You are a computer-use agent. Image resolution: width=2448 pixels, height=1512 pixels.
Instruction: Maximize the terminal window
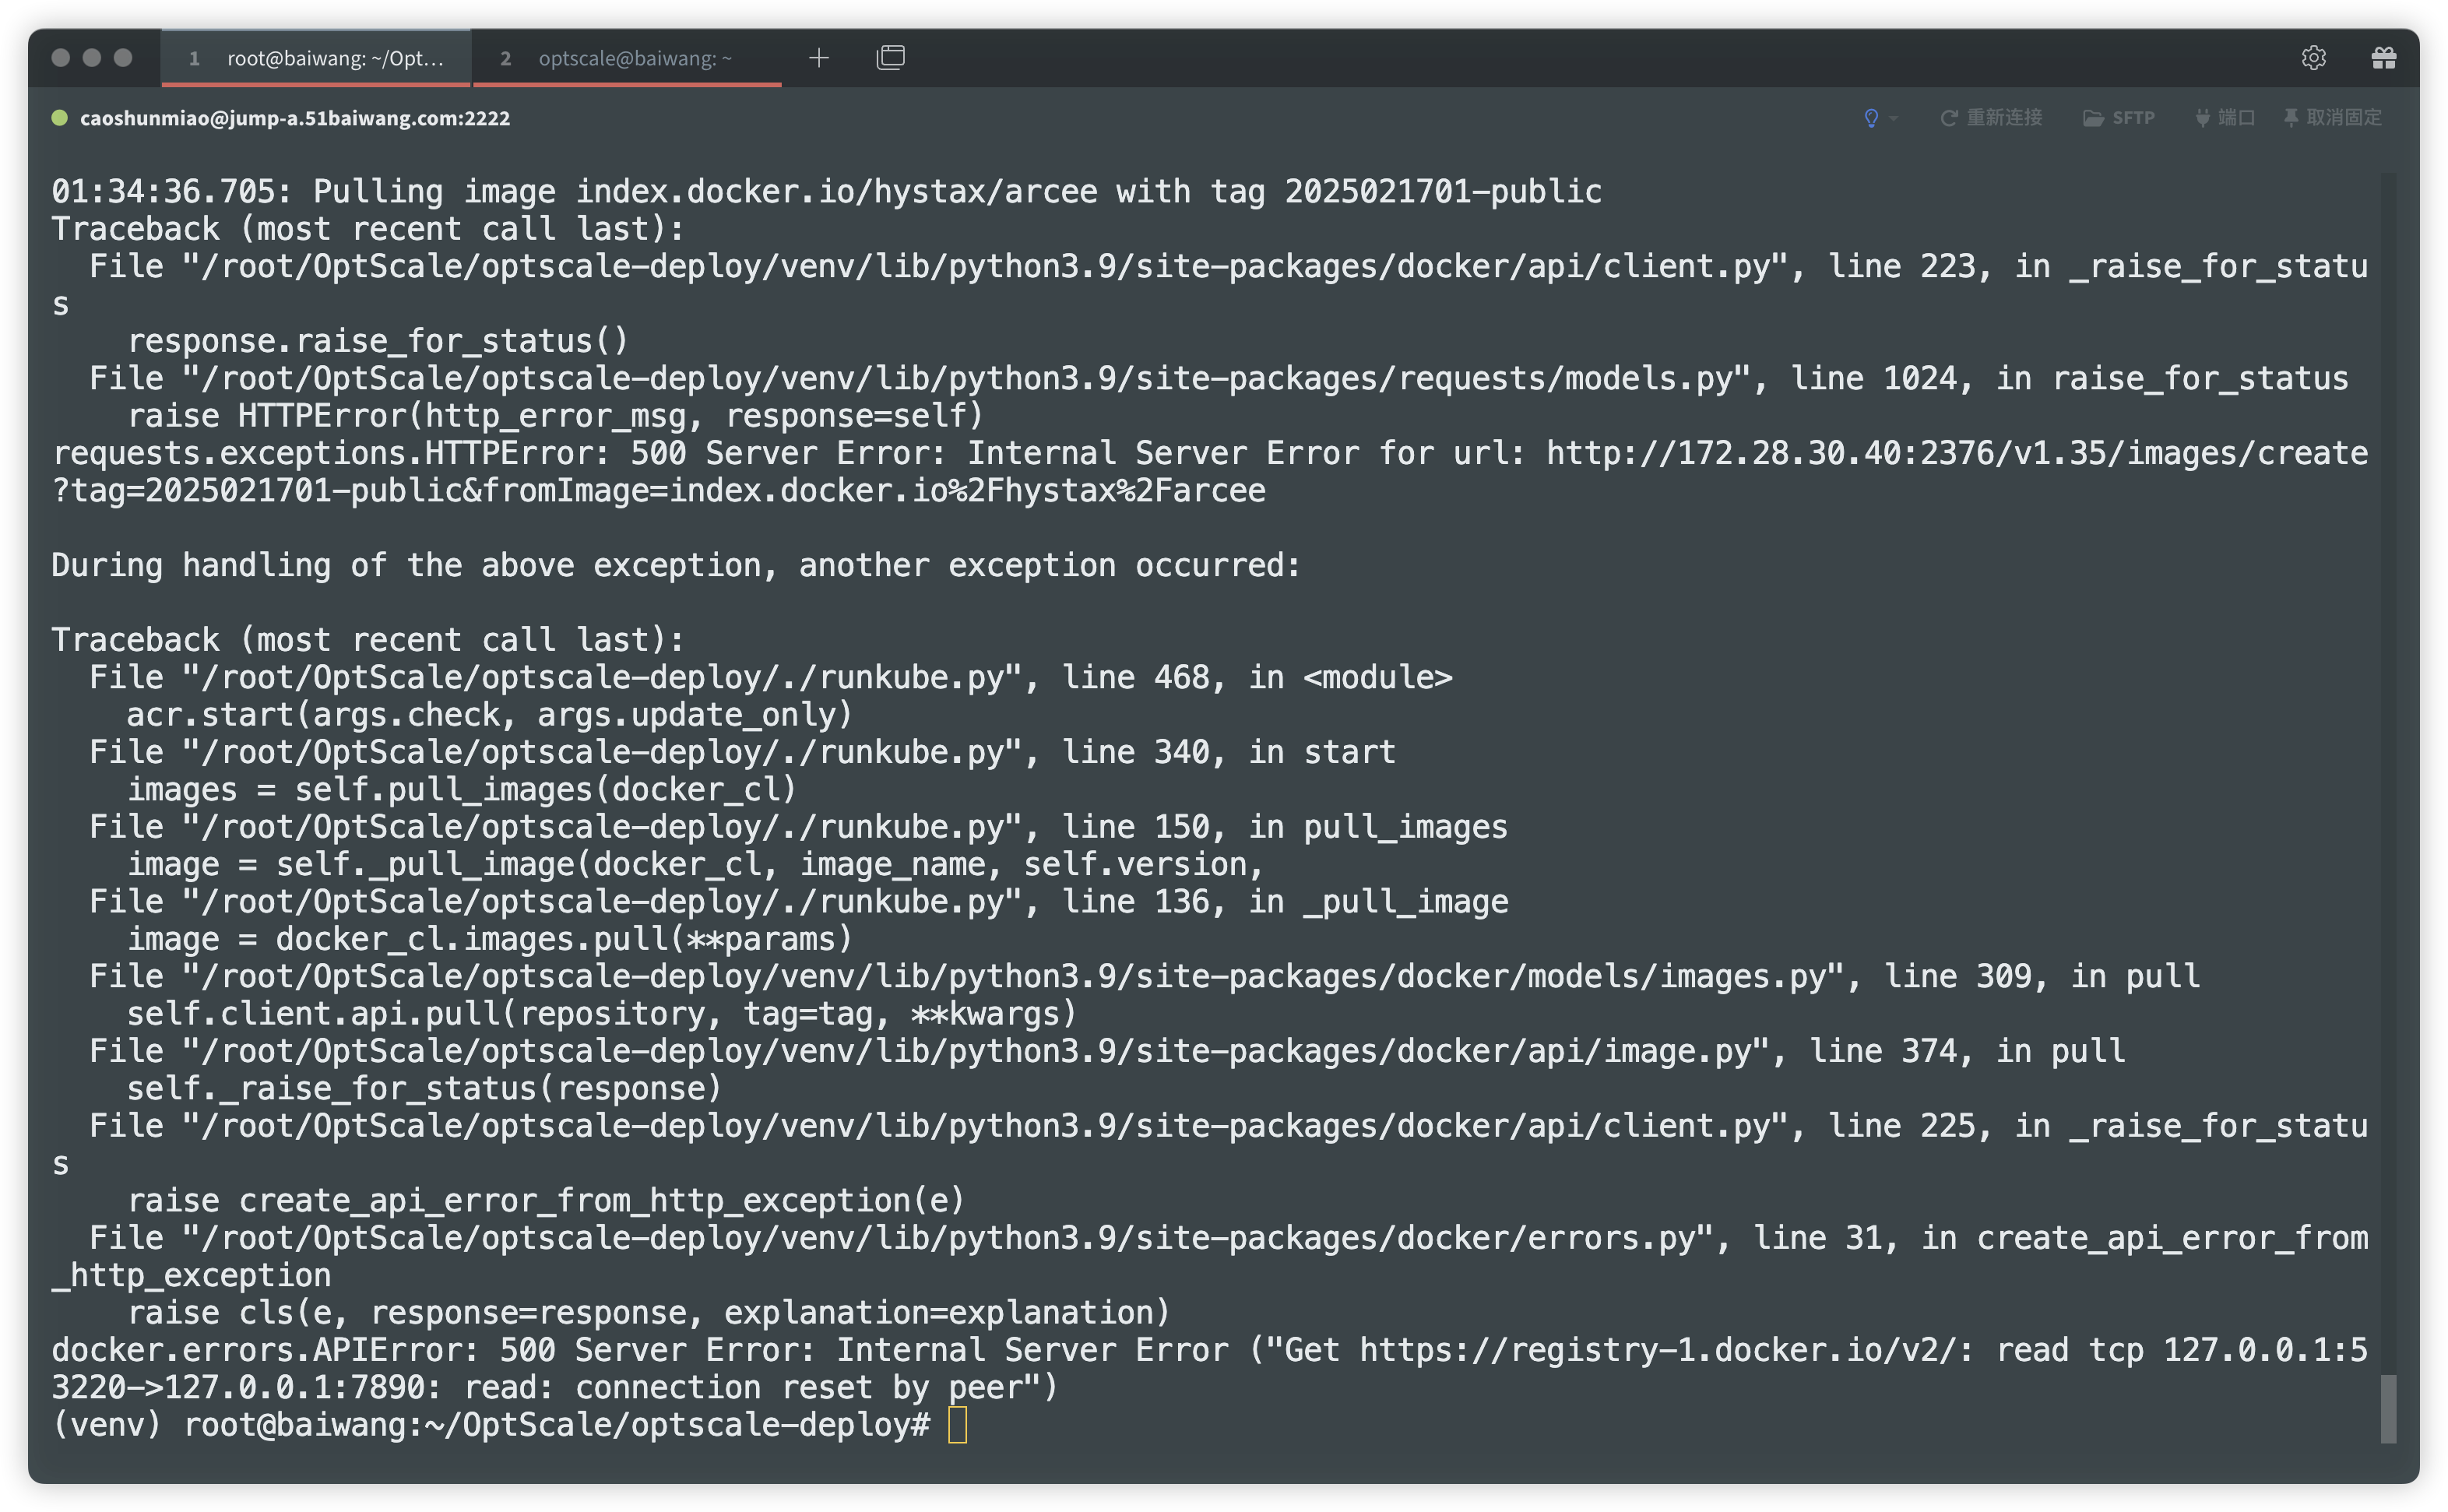tap(123, 58)
